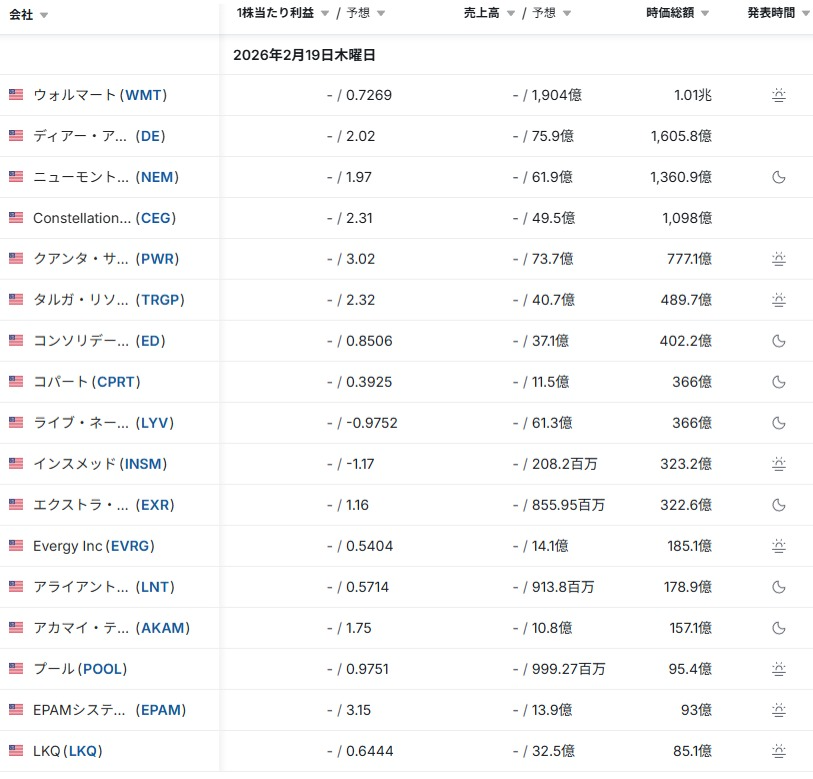The image size is (813, 779).
Task: Click the moon icon in Copart (CPRT) row
Action: [779, 382]
